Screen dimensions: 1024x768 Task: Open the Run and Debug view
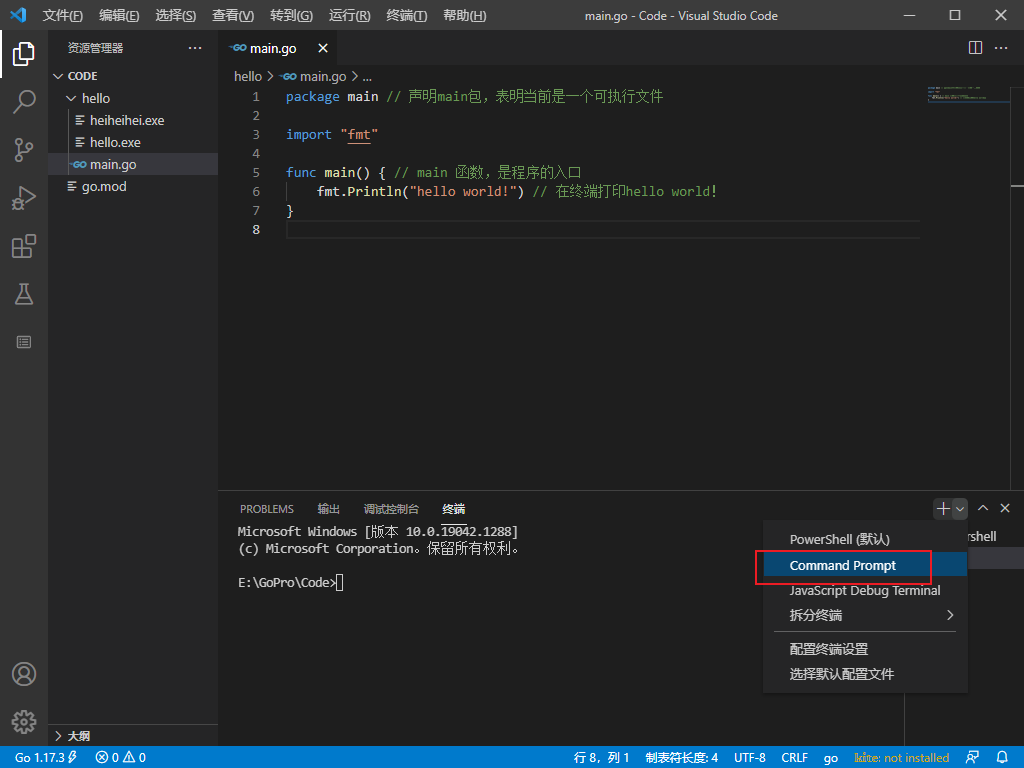pyautogui.click(x=24, y=198)
